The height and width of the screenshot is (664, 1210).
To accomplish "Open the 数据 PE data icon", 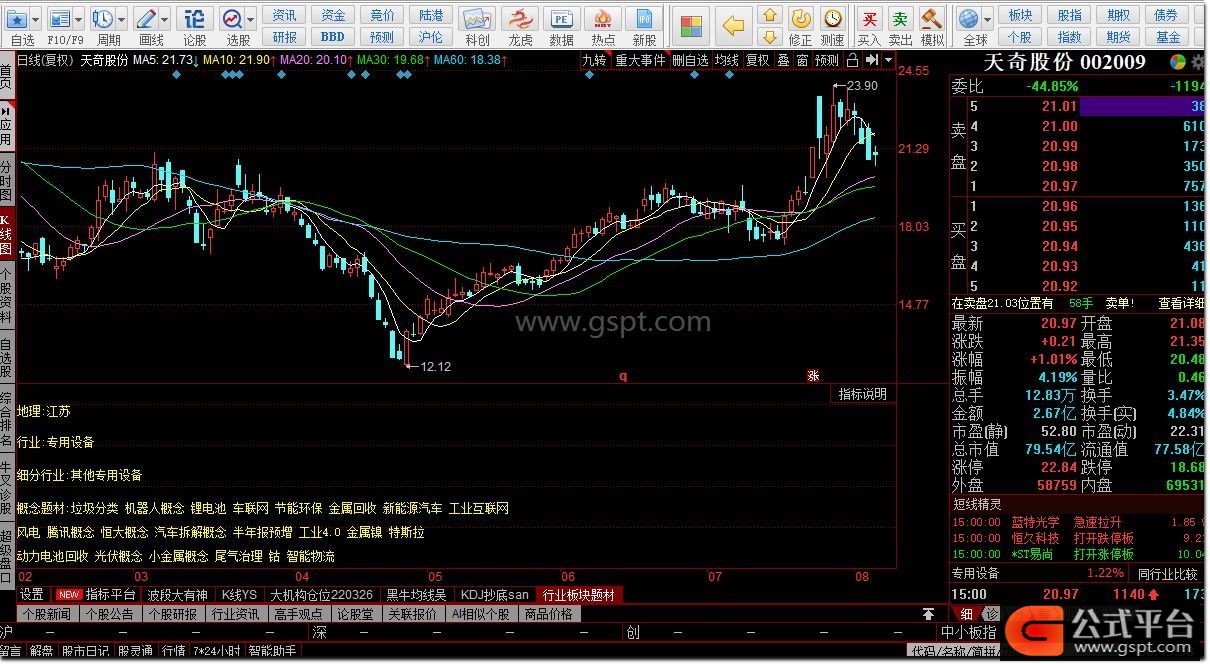I will pos(562,19).
